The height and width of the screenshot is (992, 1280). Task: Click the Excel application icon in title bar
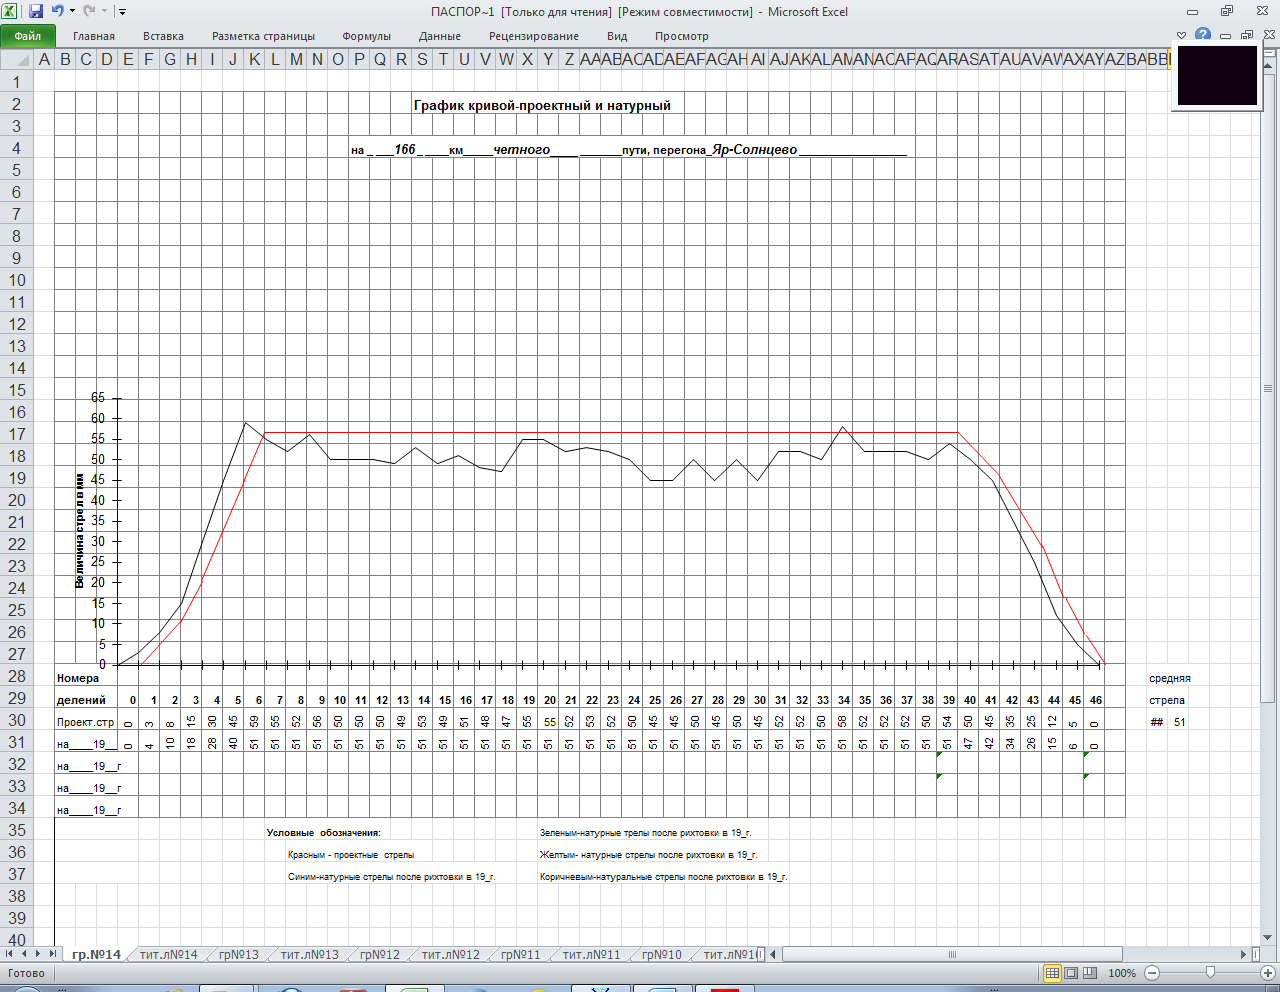11,11
